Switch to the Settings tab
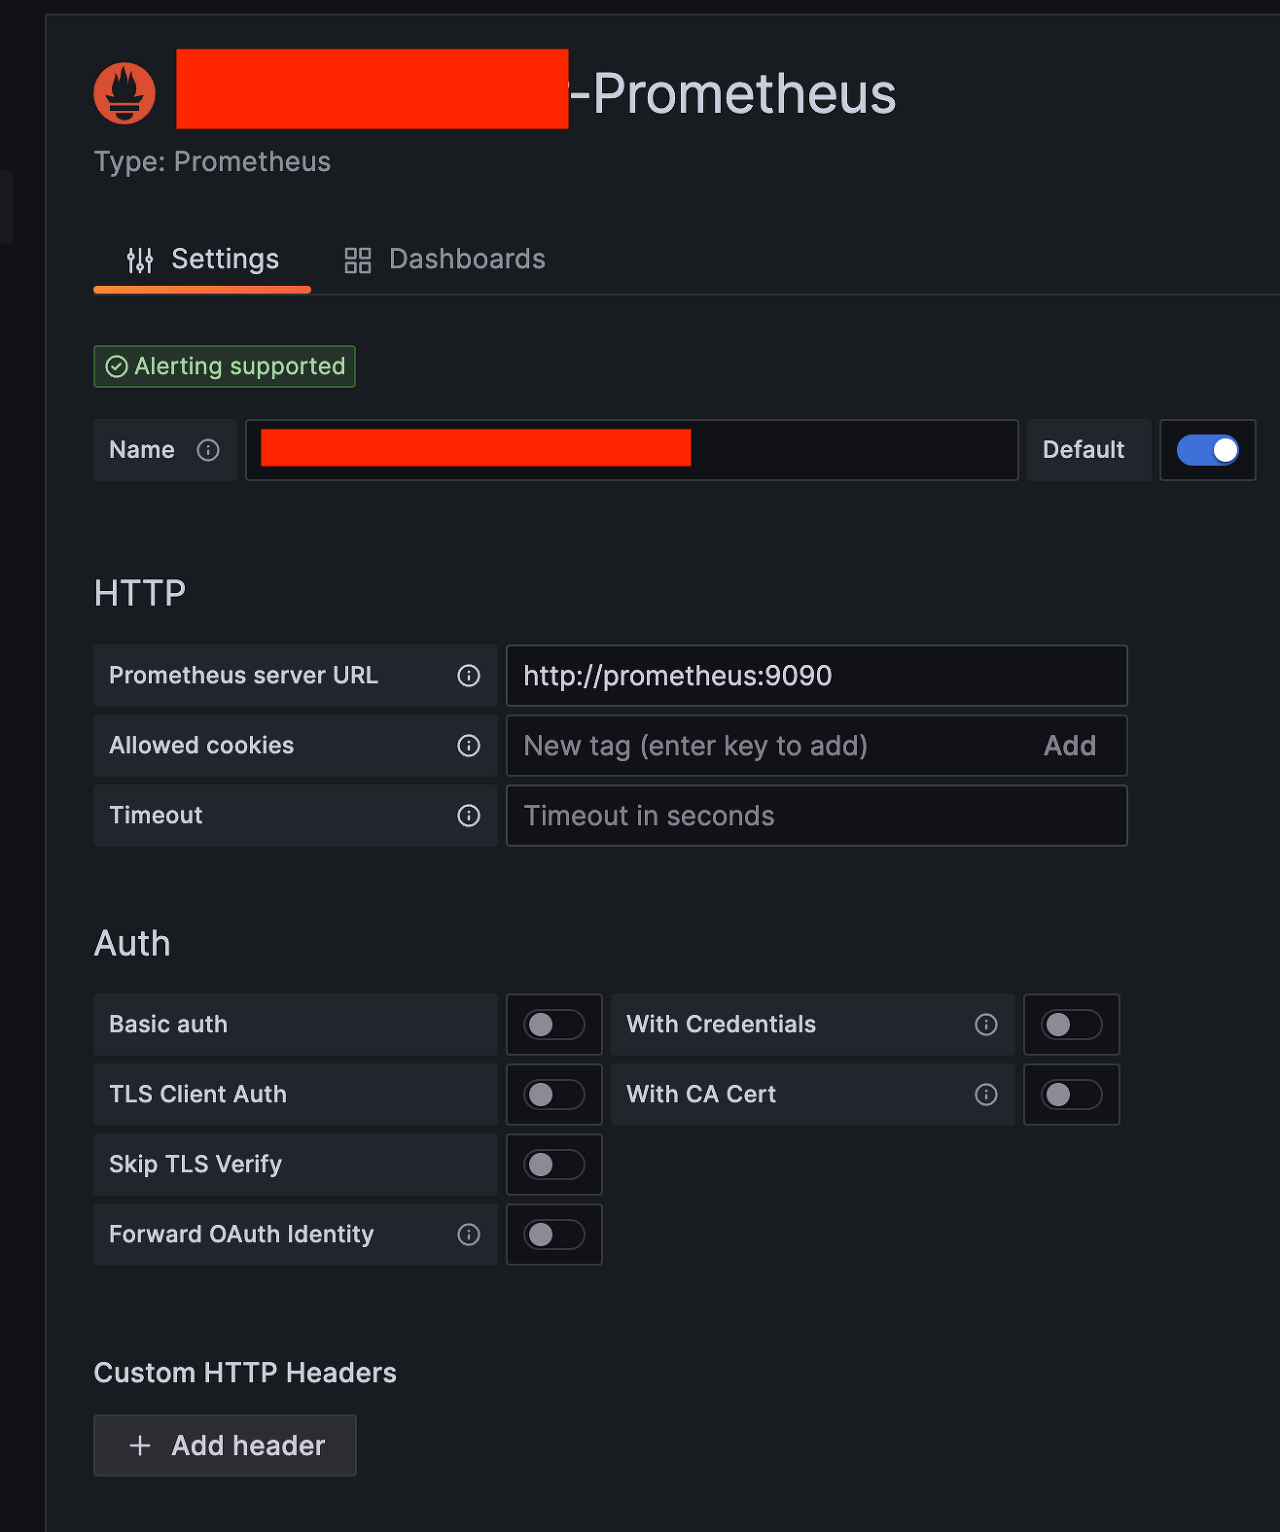Viewport: 1280px width, 1532px height. coord(202,260)
